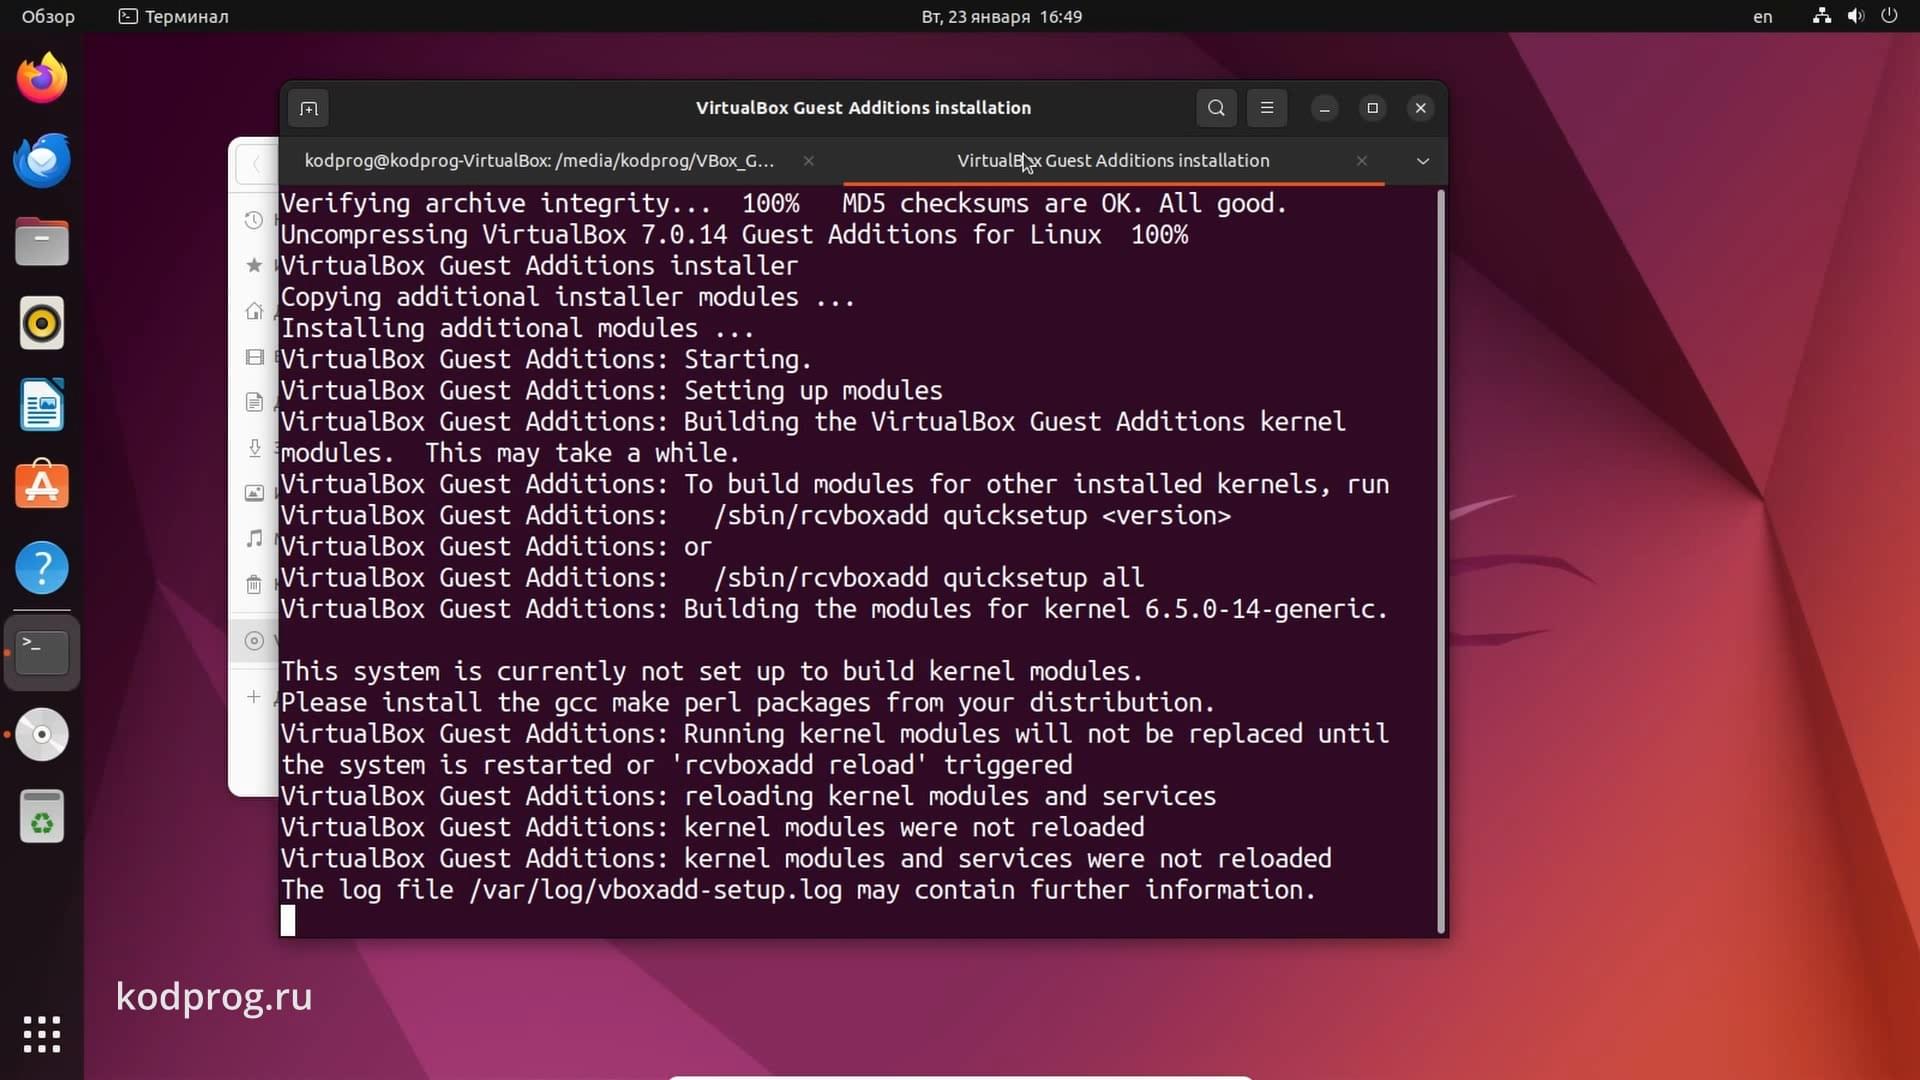Open the Documents folder in Files sidebar
1920x1080 pixels.
(x=254, y=402)
